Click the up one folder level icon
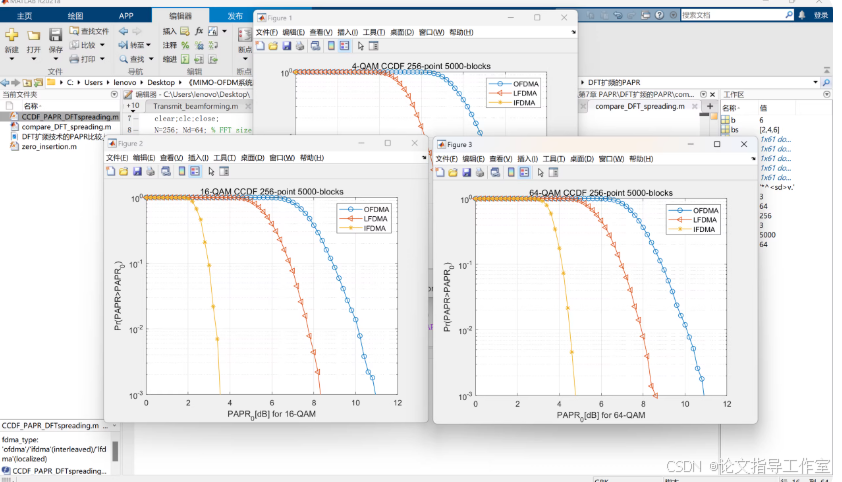This screenshot has height=482, width=842. pyautogui.click(x=27, y=83)
